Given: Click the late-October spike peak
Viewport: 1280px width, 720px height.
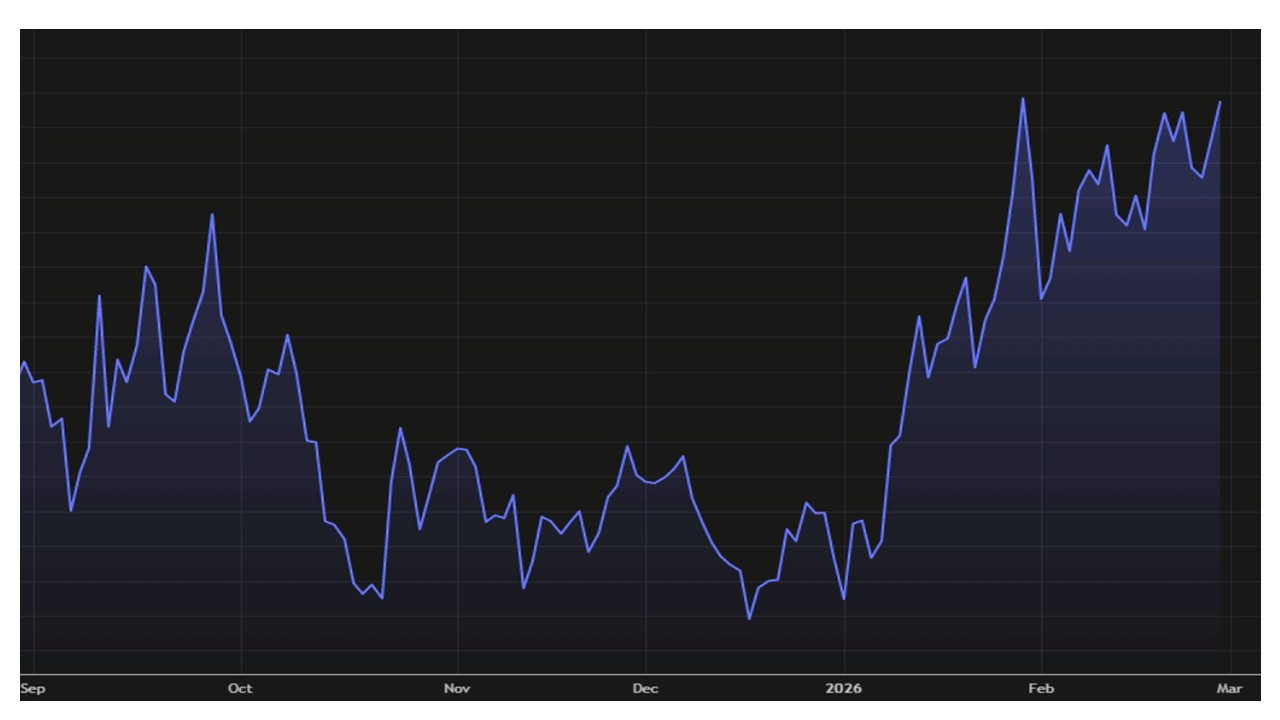Looking at the screenshot, I should click(400, 428).
